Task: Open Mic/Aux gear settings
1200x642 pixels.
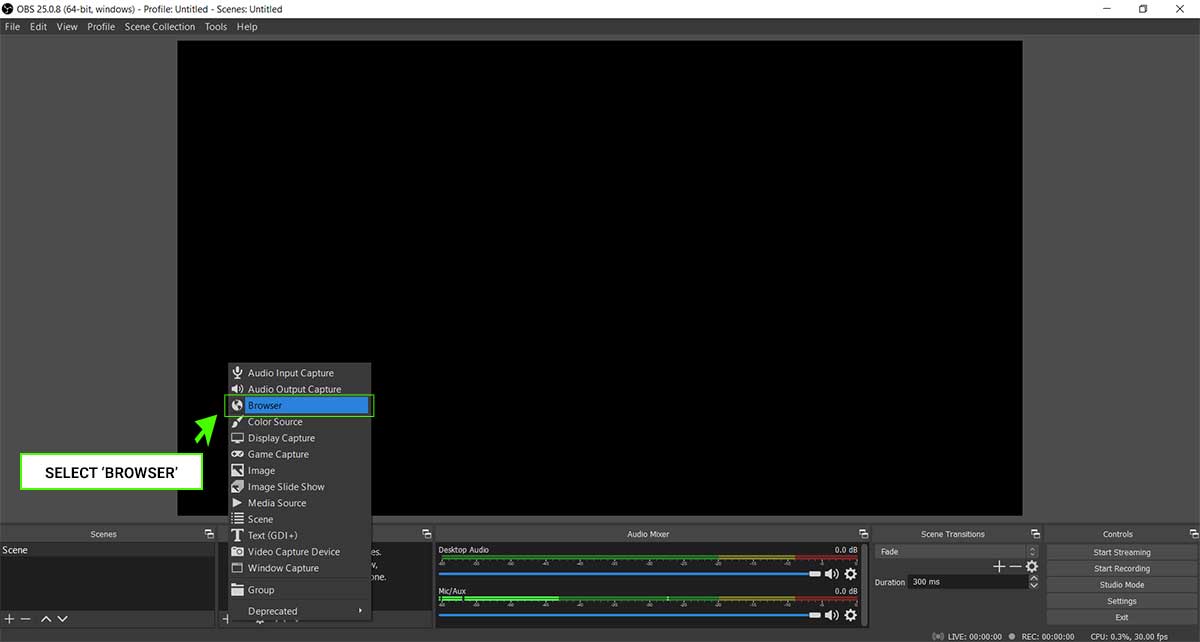Action: (851, 615)
